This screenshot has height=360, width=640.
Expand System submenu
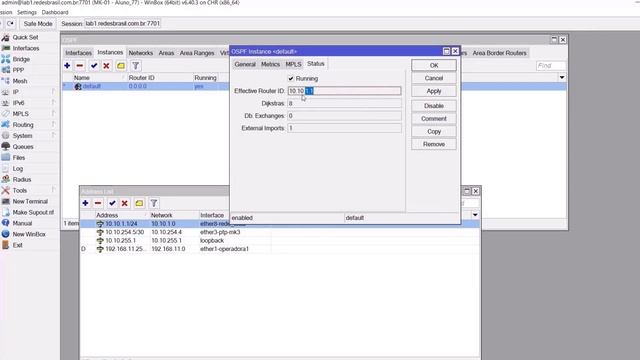53,136
